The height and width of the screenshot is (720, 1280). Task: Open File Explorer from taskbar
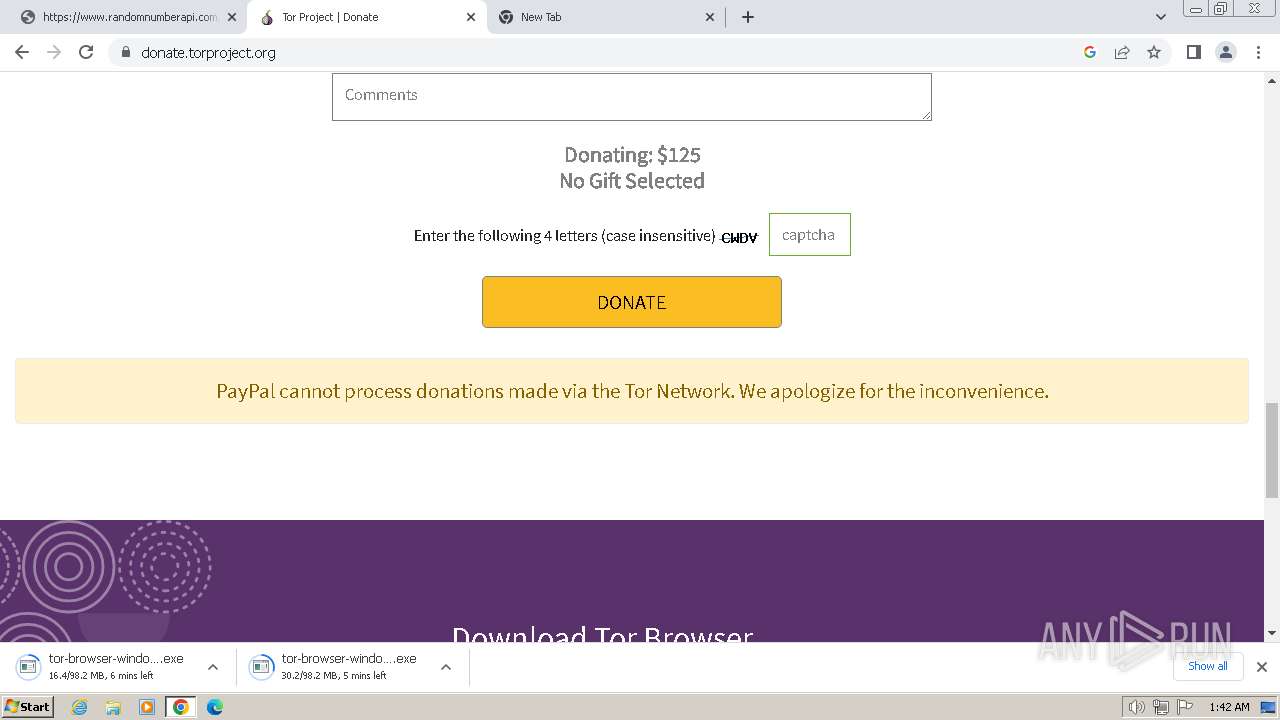113,707
